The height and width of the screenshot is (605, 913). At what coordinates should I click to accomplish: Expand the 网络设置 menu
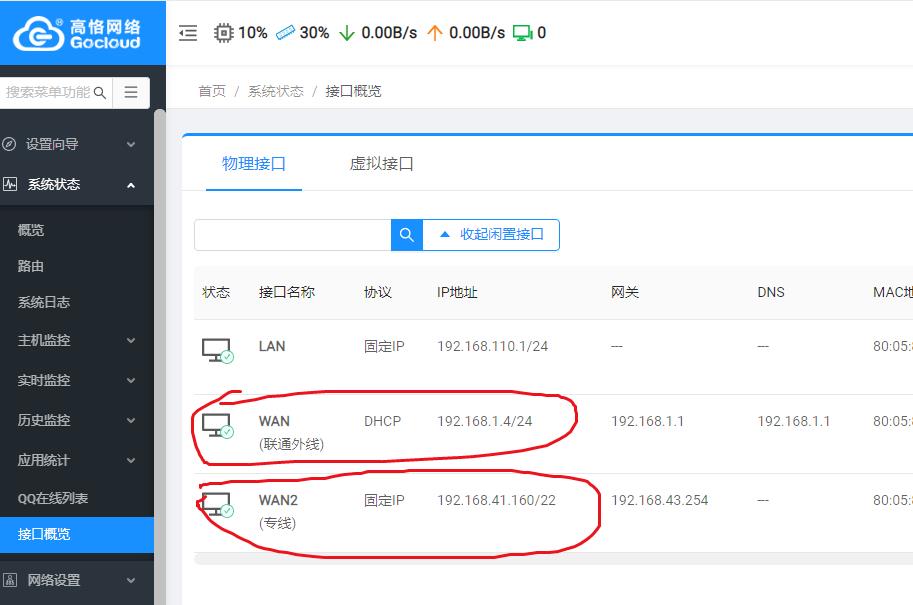tap(68, 580)
